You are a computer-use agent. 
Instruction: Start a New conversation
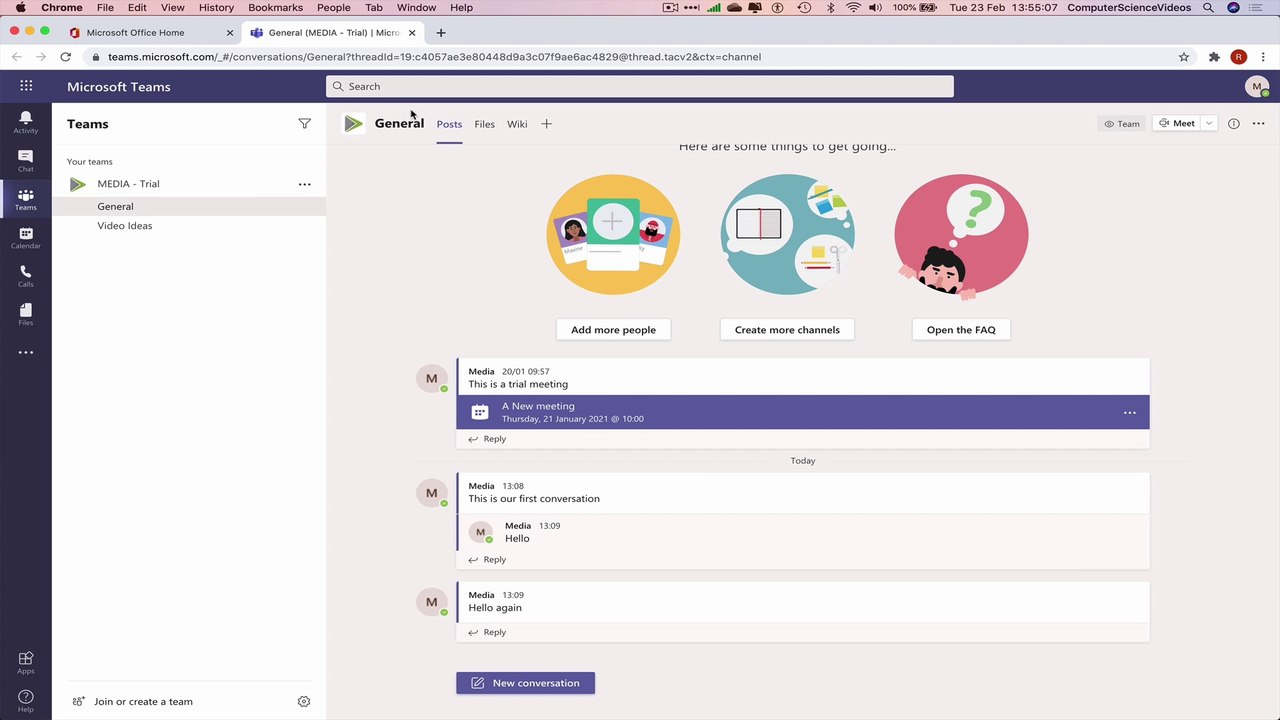(525, 683)
